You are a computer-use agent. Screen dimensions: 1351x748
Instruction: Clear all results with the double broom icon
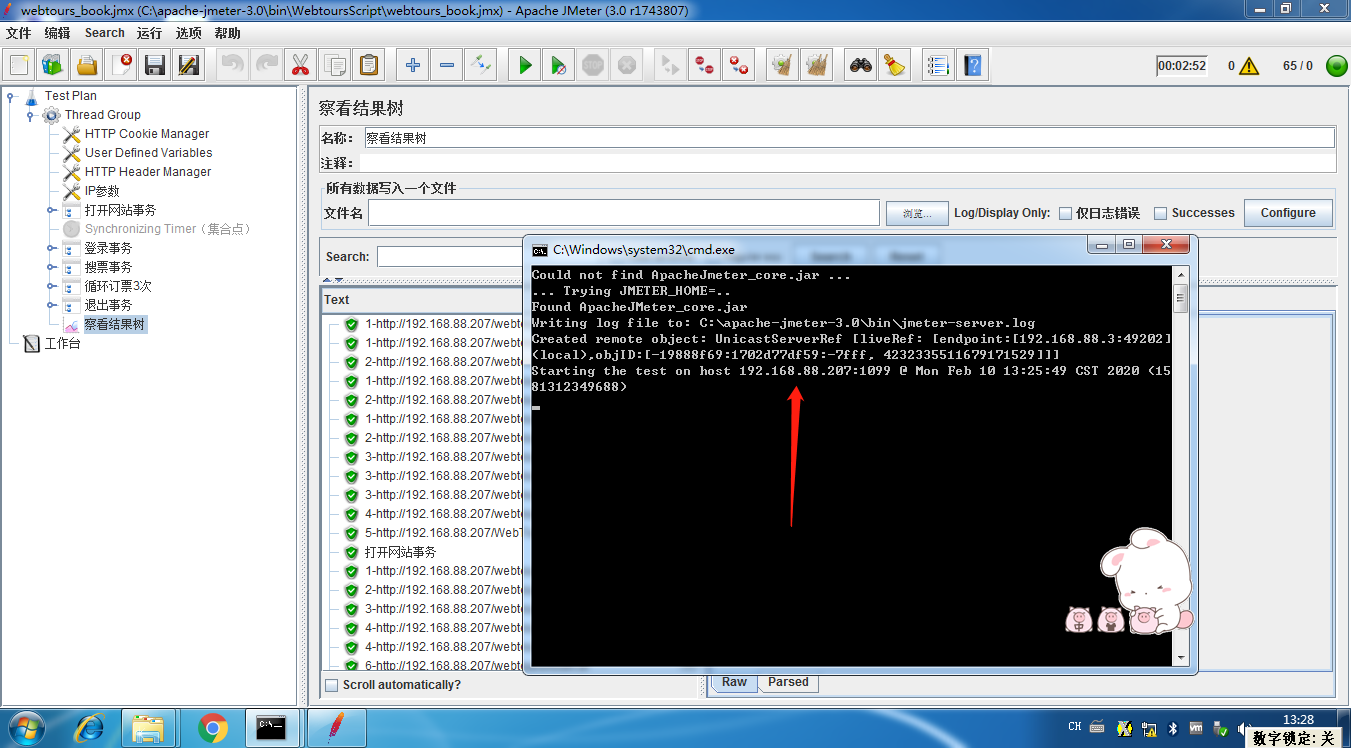(x=817, y=66)
